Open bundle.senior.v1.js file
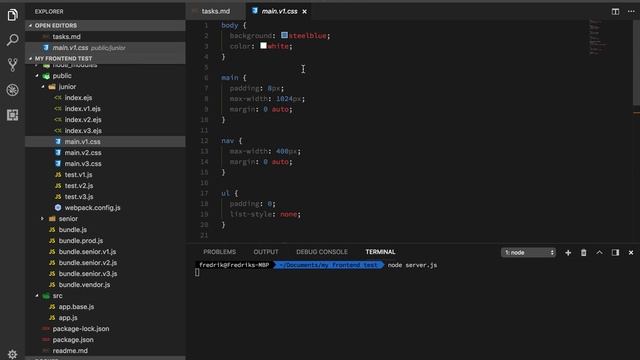Viewport: 640px width, 360px height. [105, 252]
